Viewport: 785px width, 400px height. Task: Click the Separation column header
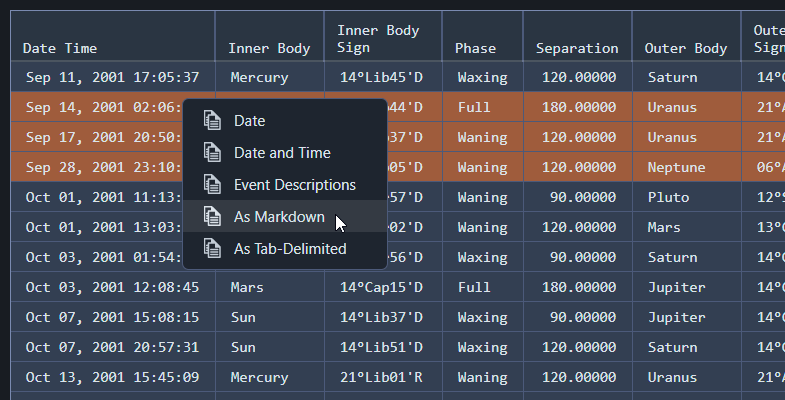[577, 36]
